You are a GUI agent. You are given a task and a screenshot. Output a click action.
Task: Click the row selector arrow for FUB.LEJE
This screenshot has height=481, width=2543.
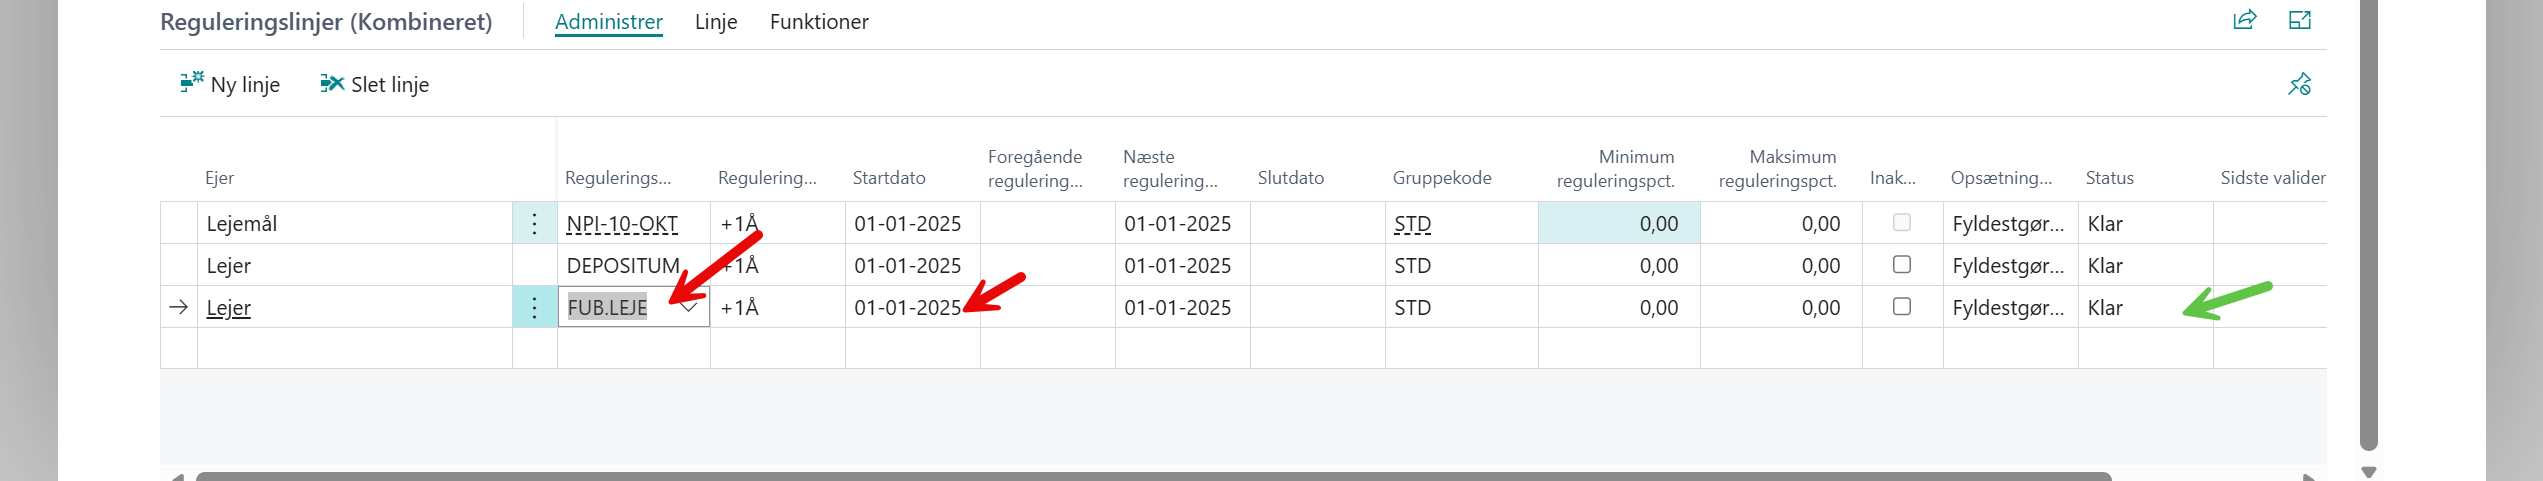tap(179, 308)
